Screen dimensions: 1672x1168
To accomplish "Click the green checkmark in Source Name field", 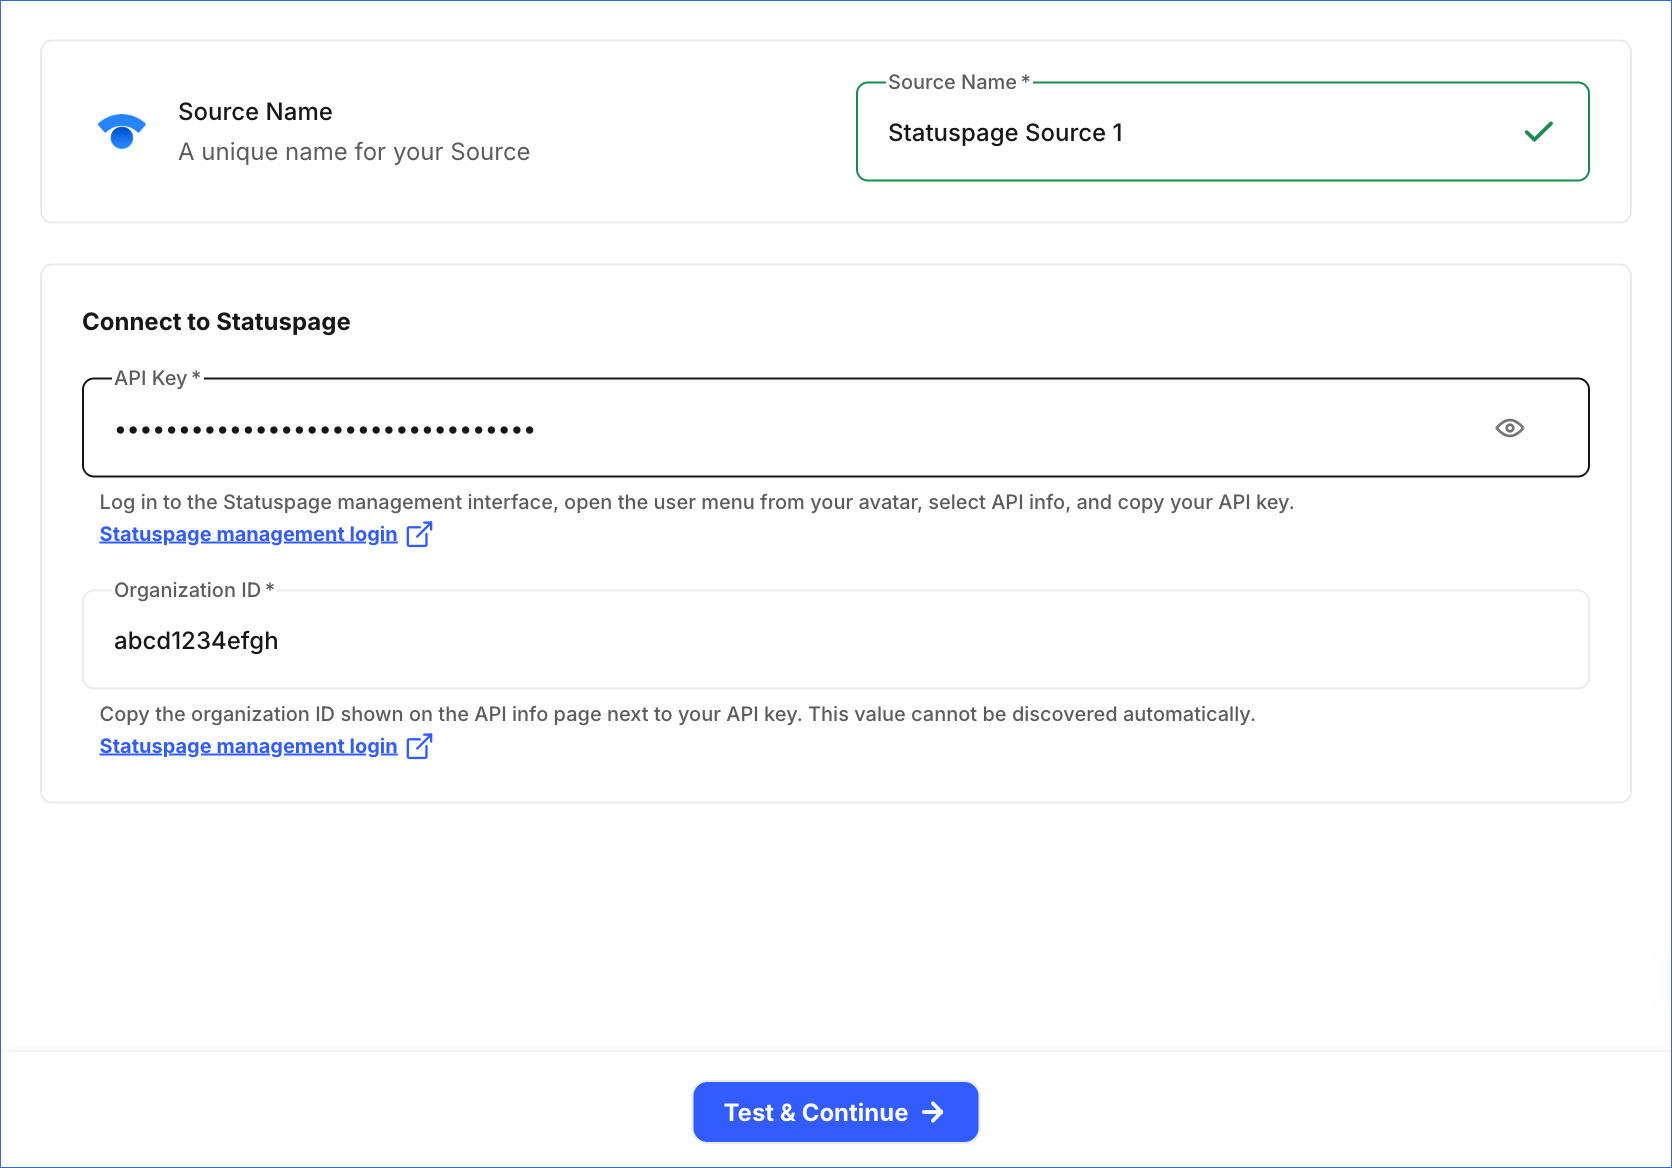I will coord(1538,131).
